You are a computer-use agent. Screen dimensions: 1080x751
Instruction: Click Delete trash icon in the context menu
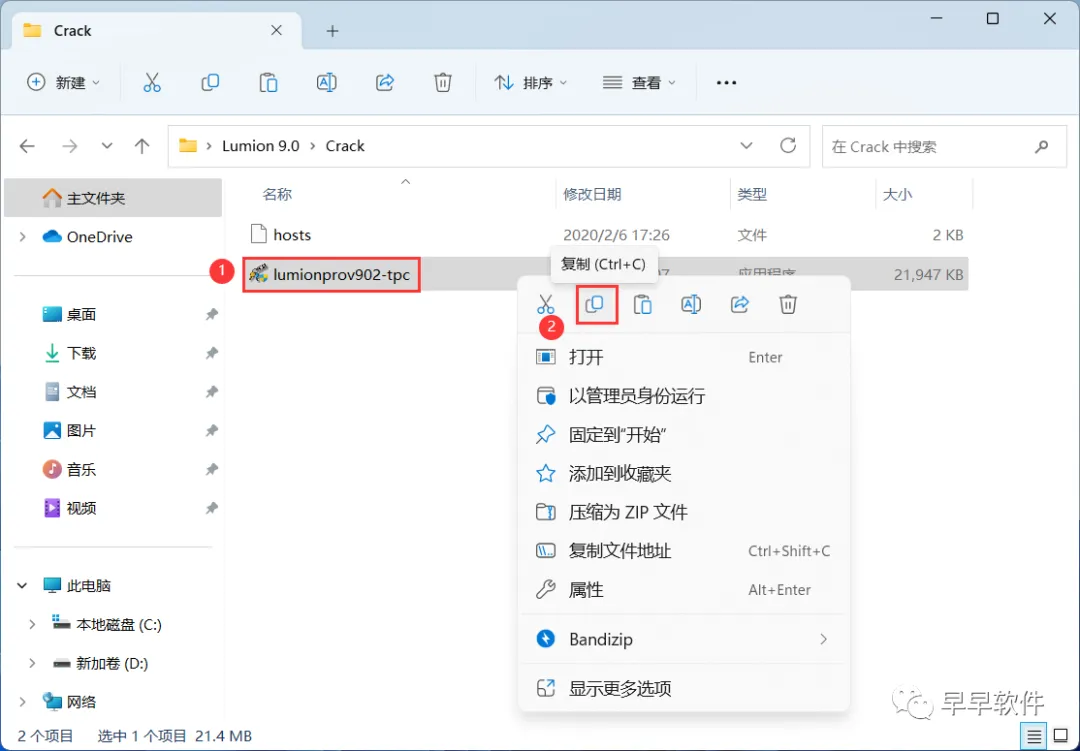pos(788,305)
